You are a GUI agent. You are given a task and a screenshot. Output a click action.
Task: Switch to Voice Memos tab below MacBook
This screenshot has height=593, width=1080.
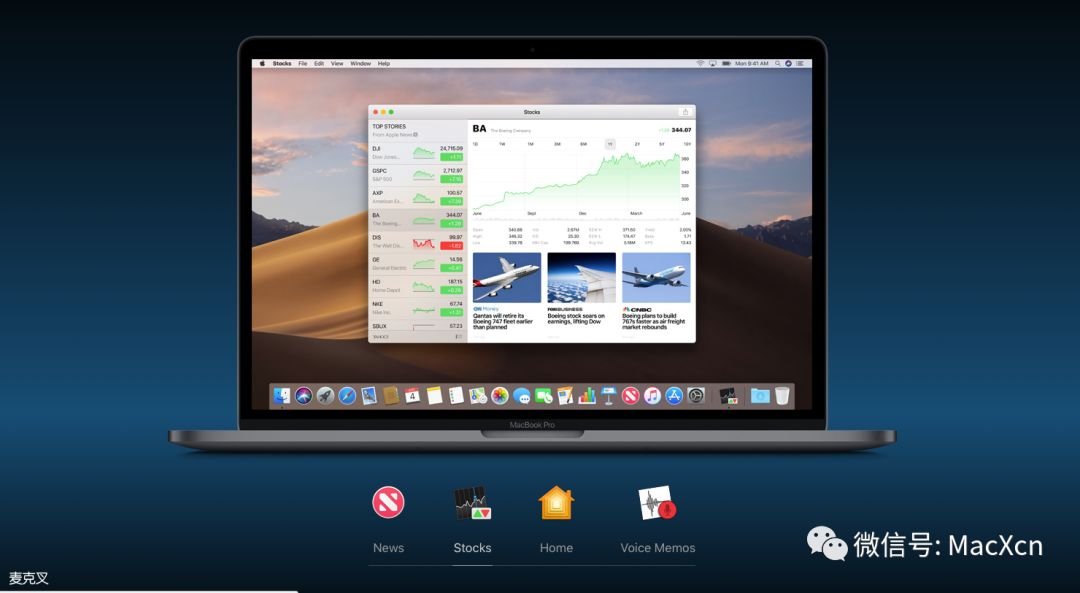[658, 520]
